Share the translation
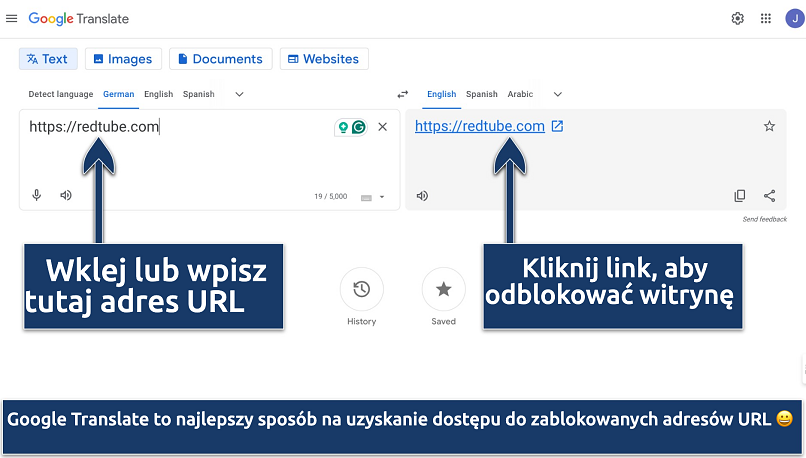Screen dimensions: 806x458 [770, 196]
